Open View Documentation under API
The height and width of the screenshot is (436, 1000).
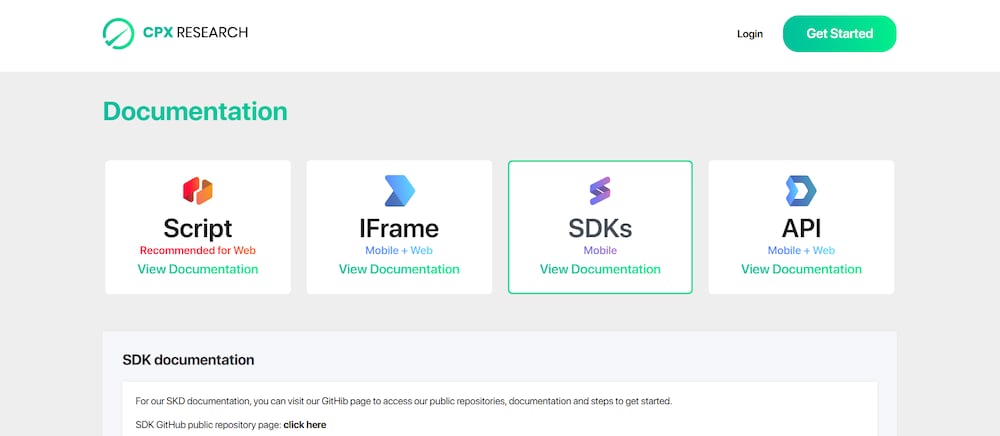point(801,269)
